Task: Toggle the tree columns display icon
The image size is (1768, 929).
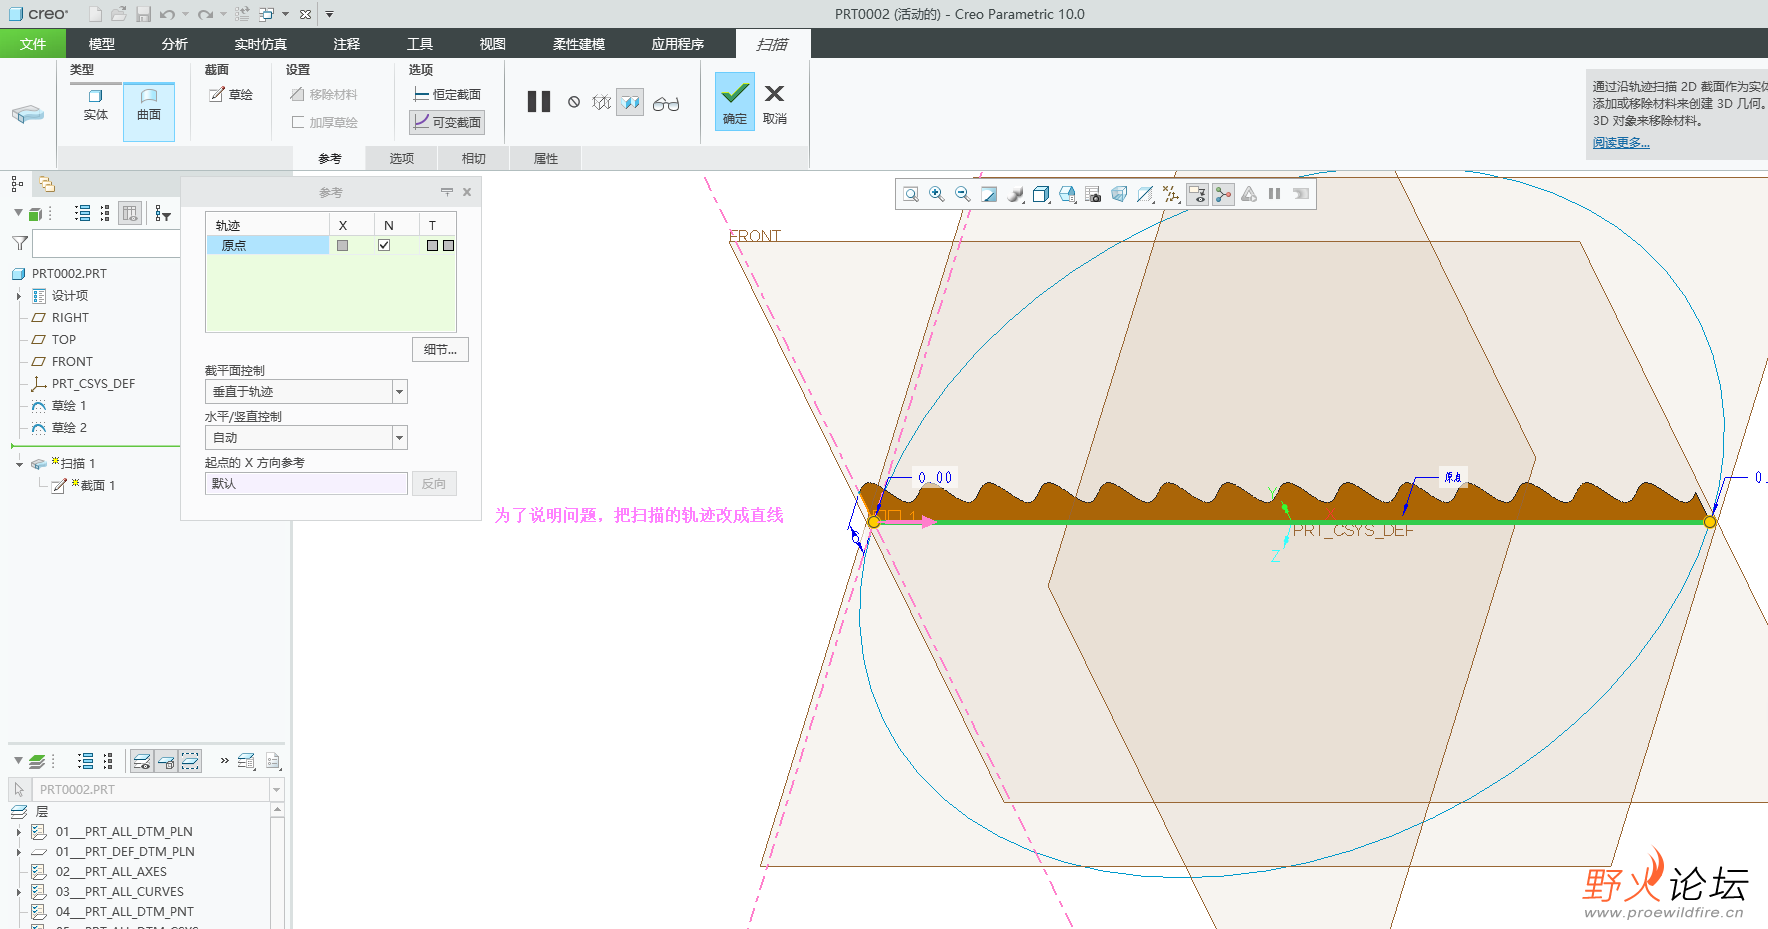Action: point(130,213)
